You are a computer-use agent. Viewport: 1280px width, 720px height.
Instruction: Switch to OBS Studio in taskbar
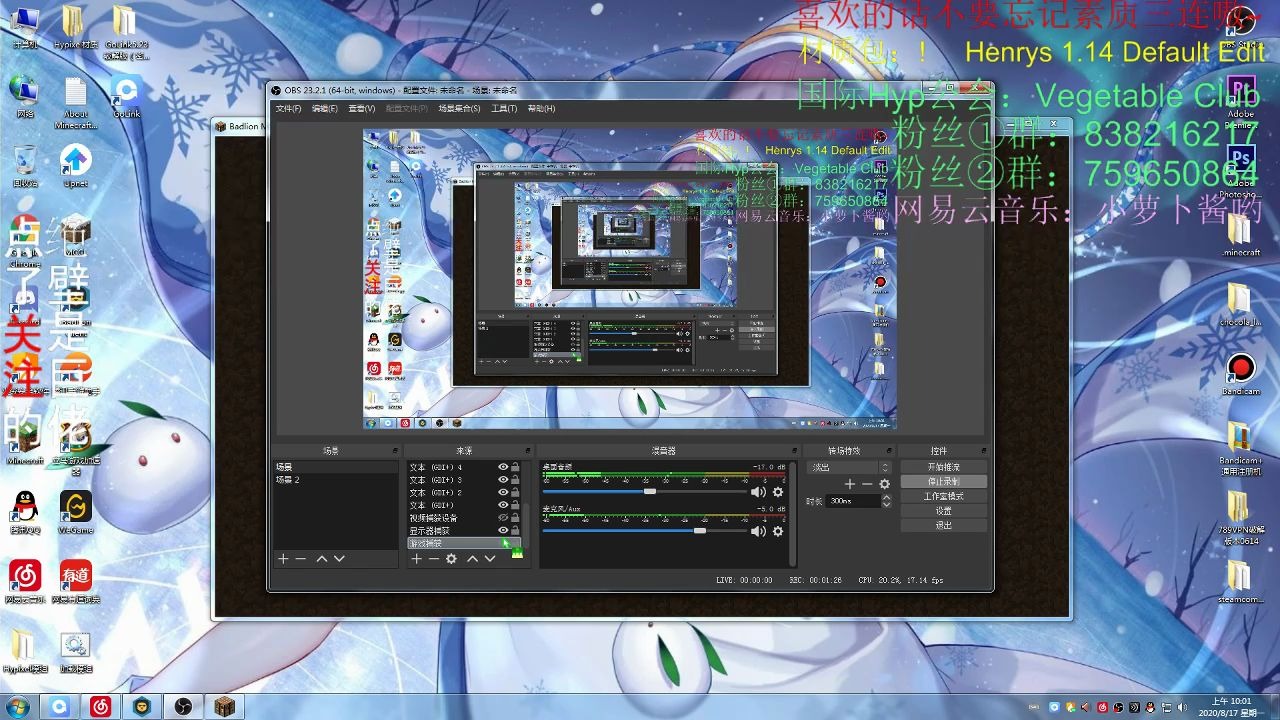pos(183,707)
